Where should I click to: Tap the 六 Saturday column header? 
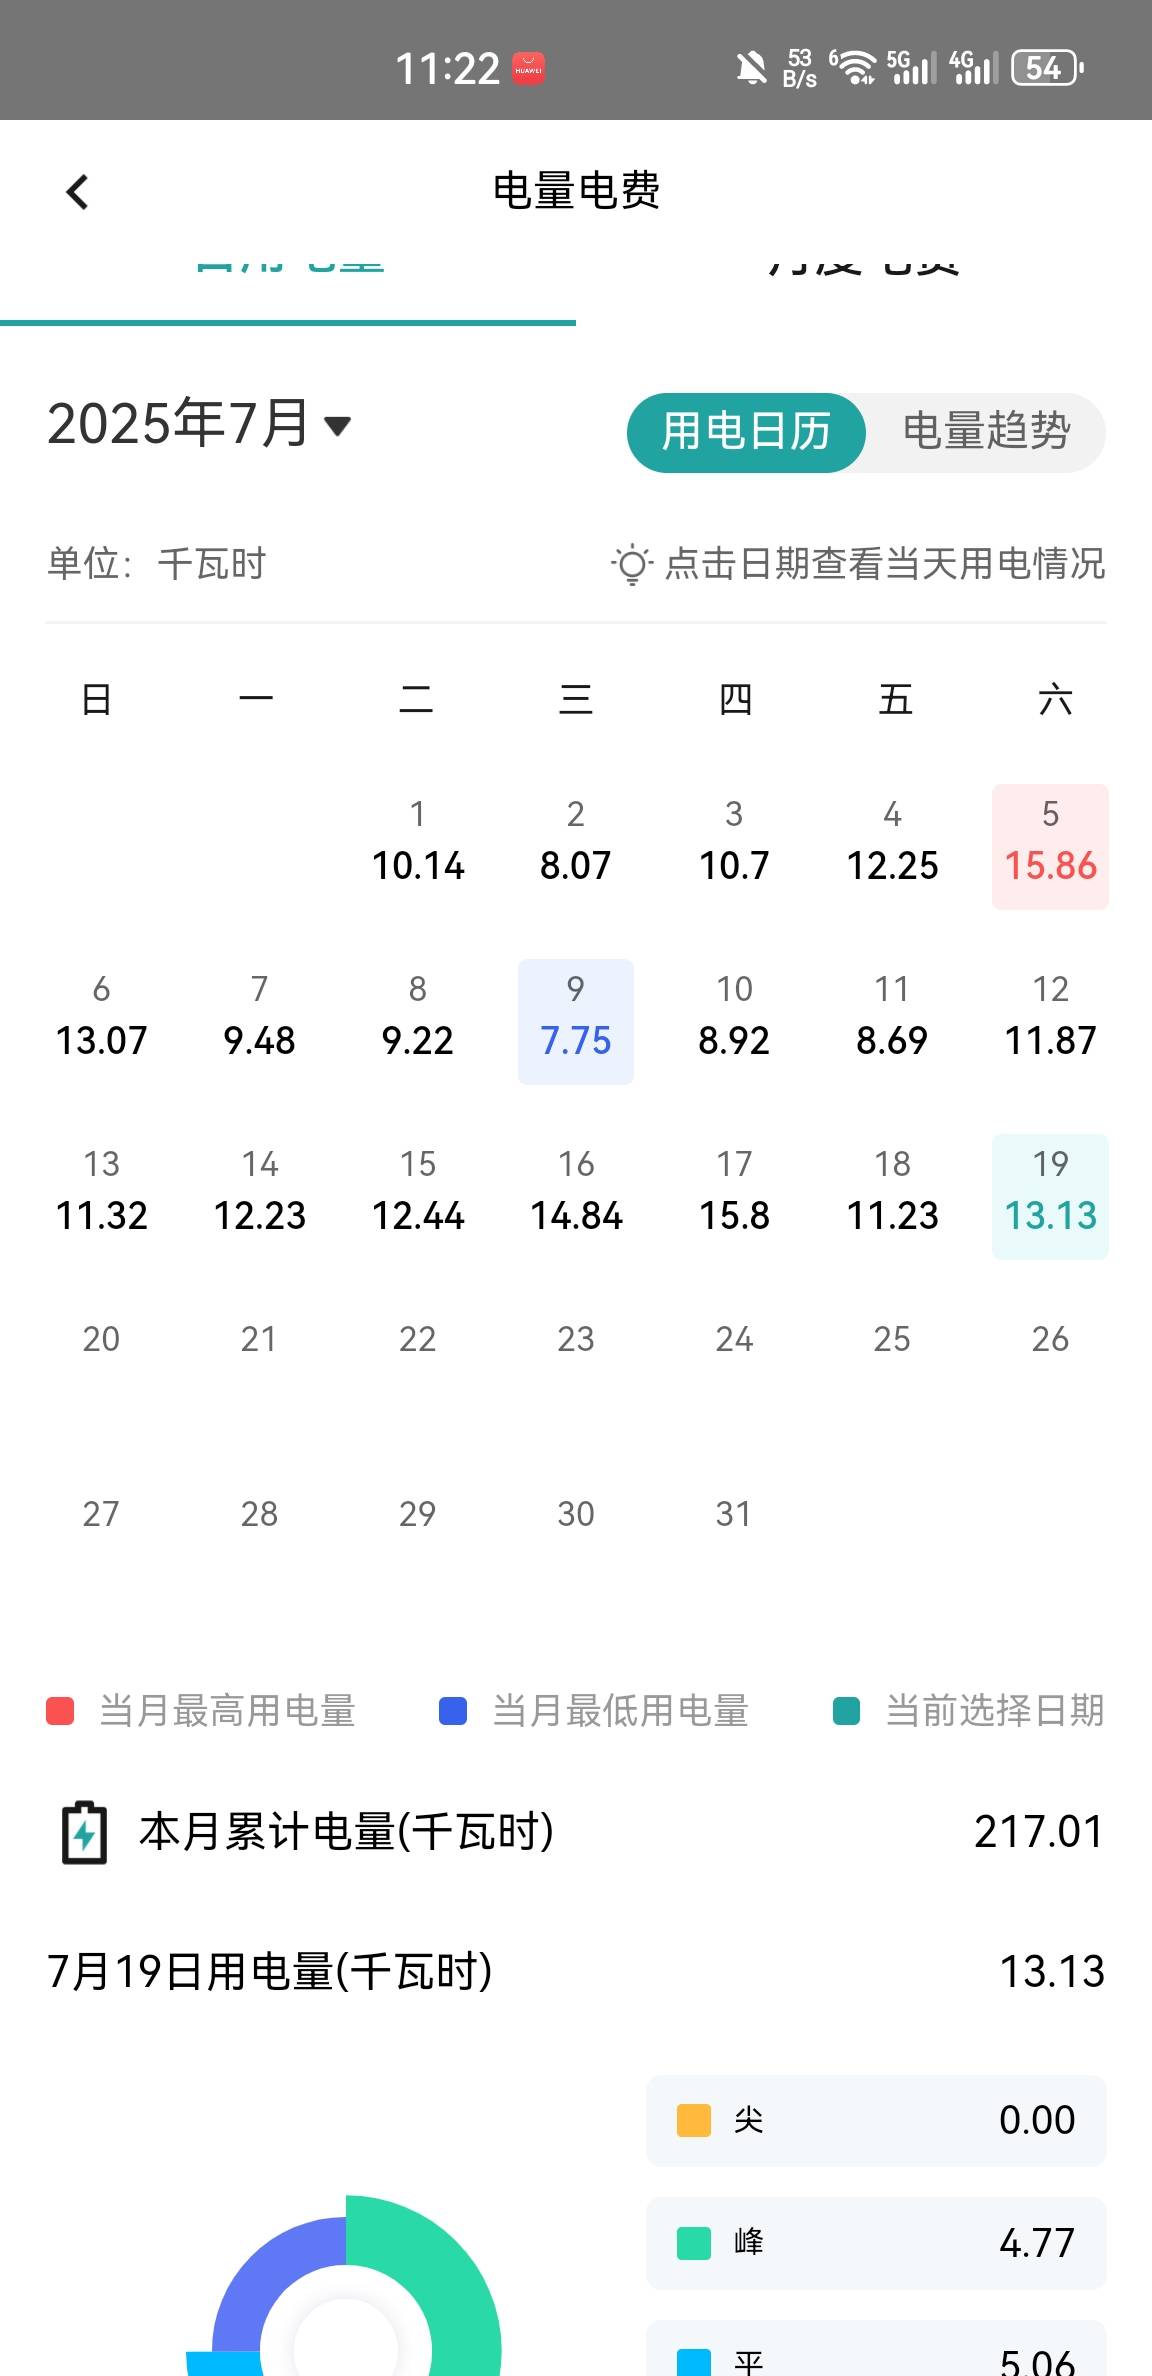(x=1055, y=699)
